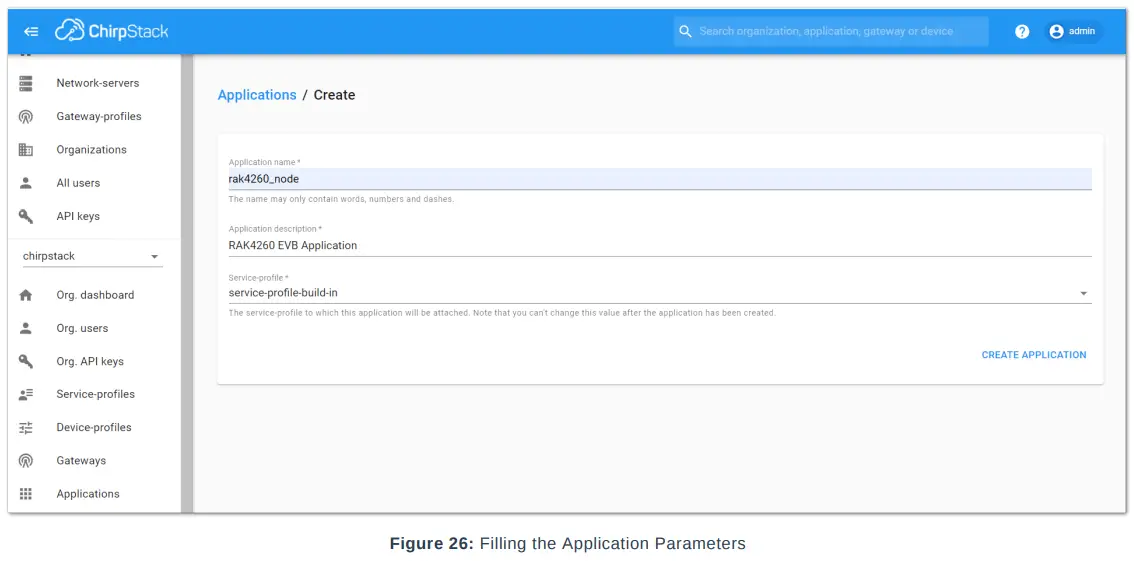Expand the Service-profile dropdown arrow
This screenshot has width=1134, height=561.
pos(1083,294)
